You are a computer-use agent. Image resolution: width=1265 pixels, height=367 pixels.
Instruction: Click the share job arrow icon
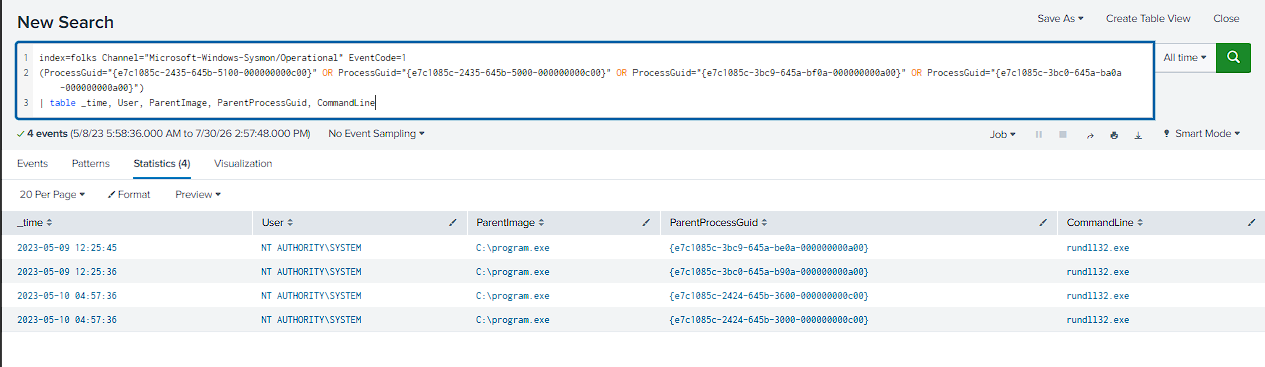pyautogui.click(x=1089, y=134)
